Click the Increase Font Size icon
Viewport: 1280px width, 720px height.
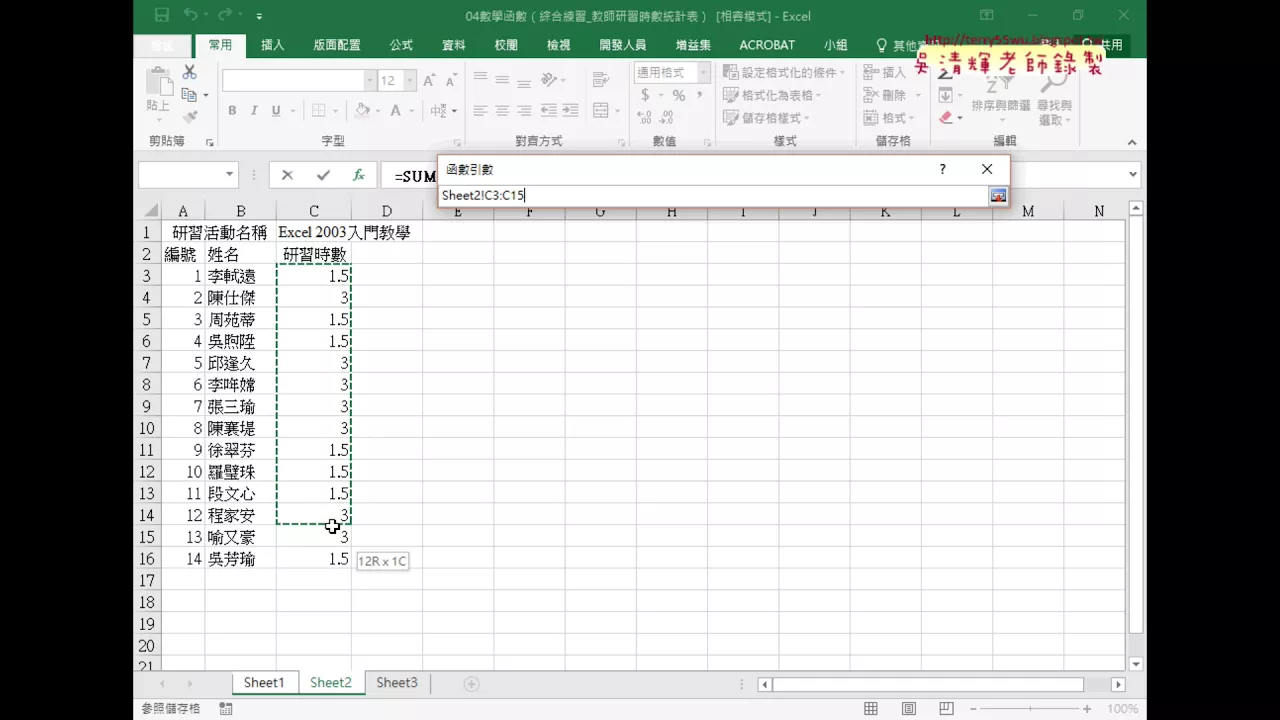(429, 81)
